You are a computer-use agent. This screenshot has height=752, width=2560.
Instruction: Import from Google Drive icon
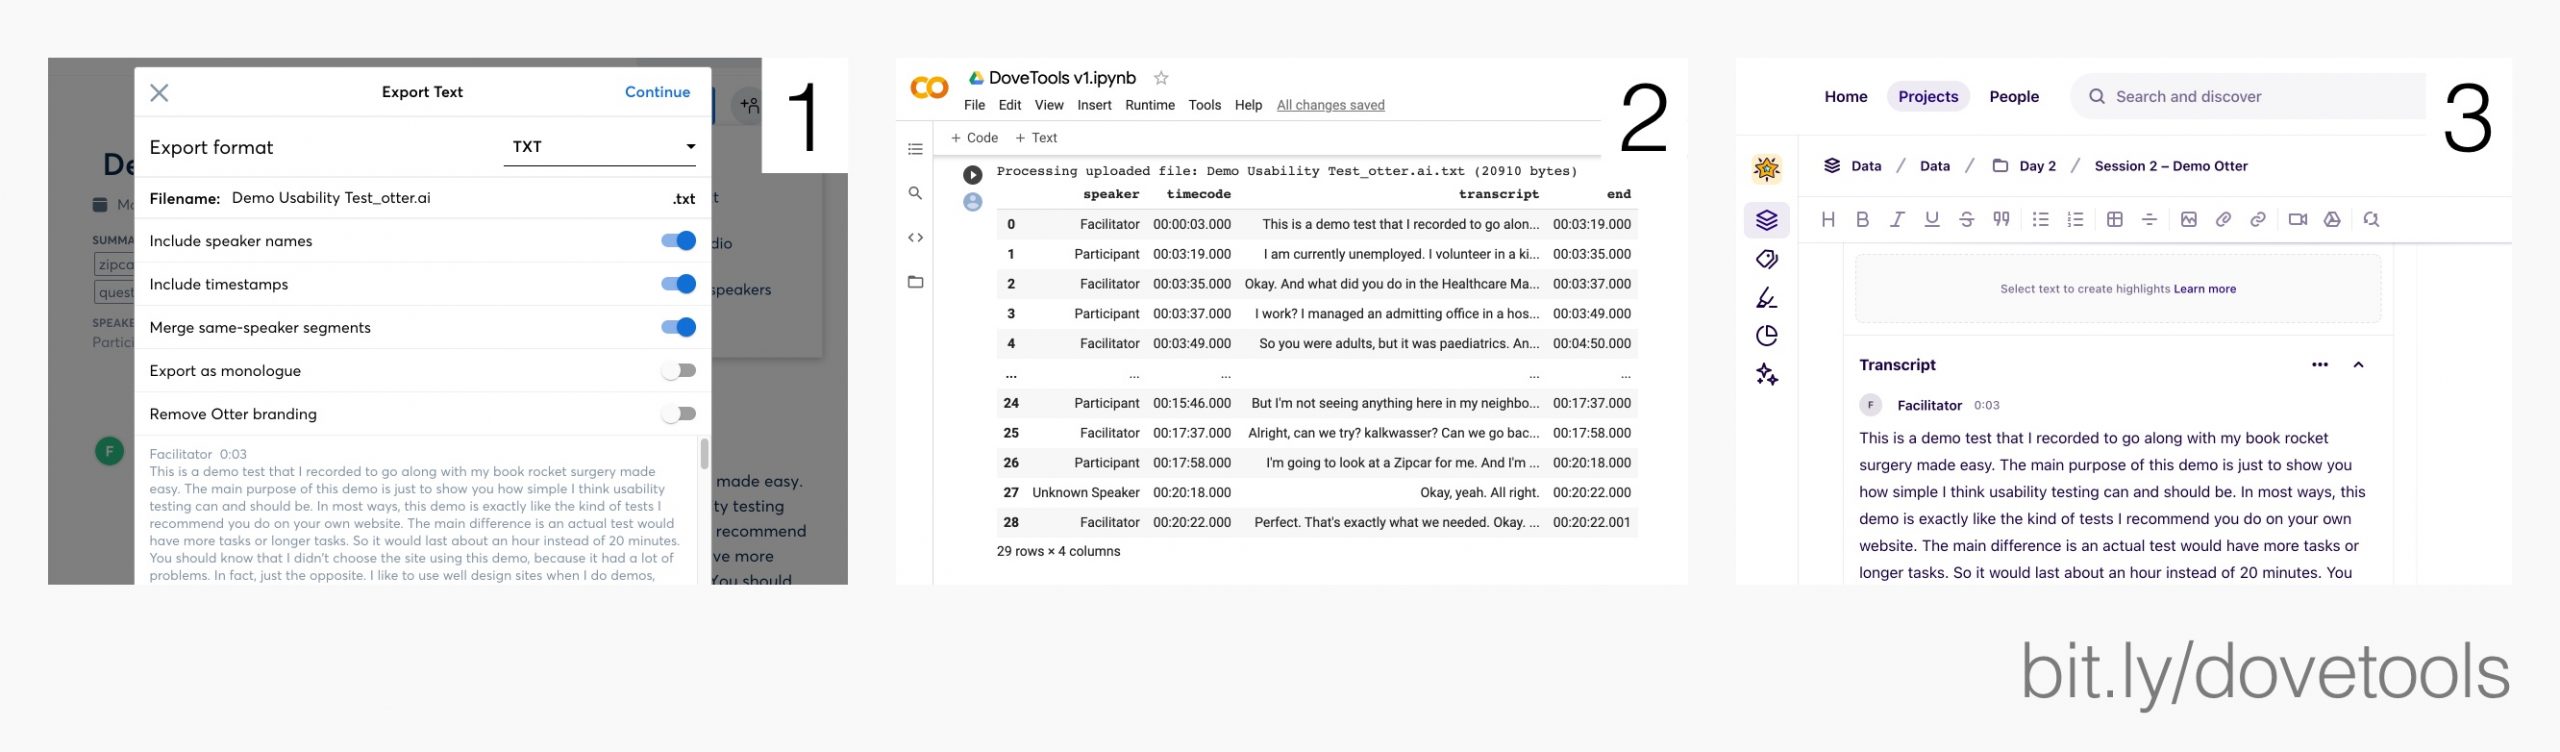(x=2332, y=220)
